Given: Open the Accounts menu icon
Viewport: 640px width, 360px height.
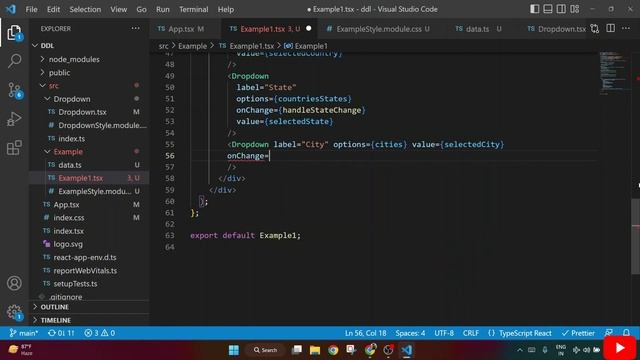Looking at the screenshot, I should [14, 283].
